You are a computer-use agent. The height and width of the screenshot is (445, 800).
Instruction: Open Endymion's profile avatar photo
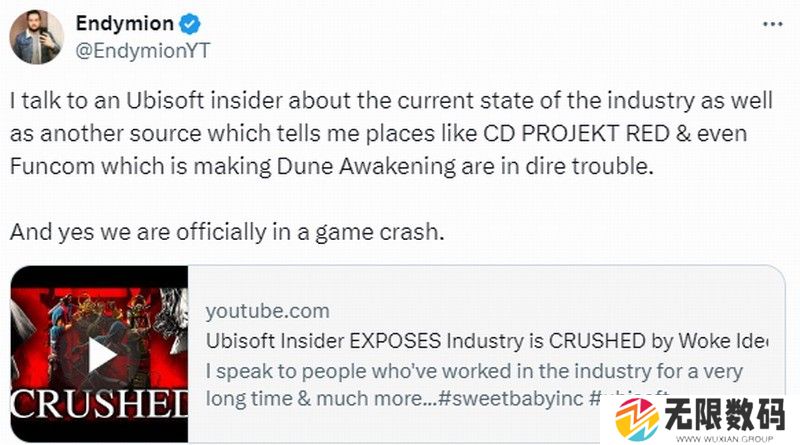click(x=37, y=35)
